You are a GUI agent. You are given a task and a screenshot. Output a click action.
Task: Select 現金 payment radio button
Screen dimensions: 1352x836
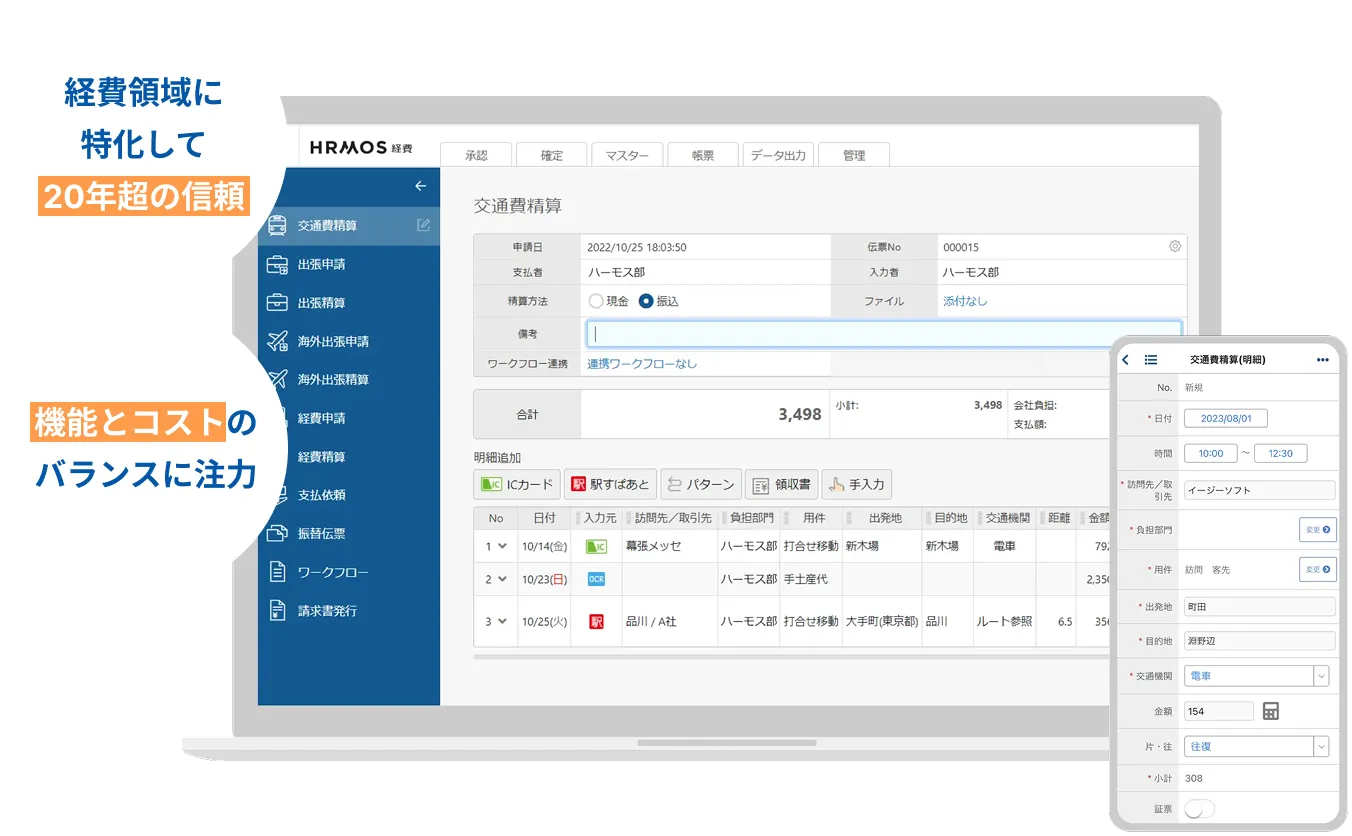pyautogui.click(x=596, y=301)
